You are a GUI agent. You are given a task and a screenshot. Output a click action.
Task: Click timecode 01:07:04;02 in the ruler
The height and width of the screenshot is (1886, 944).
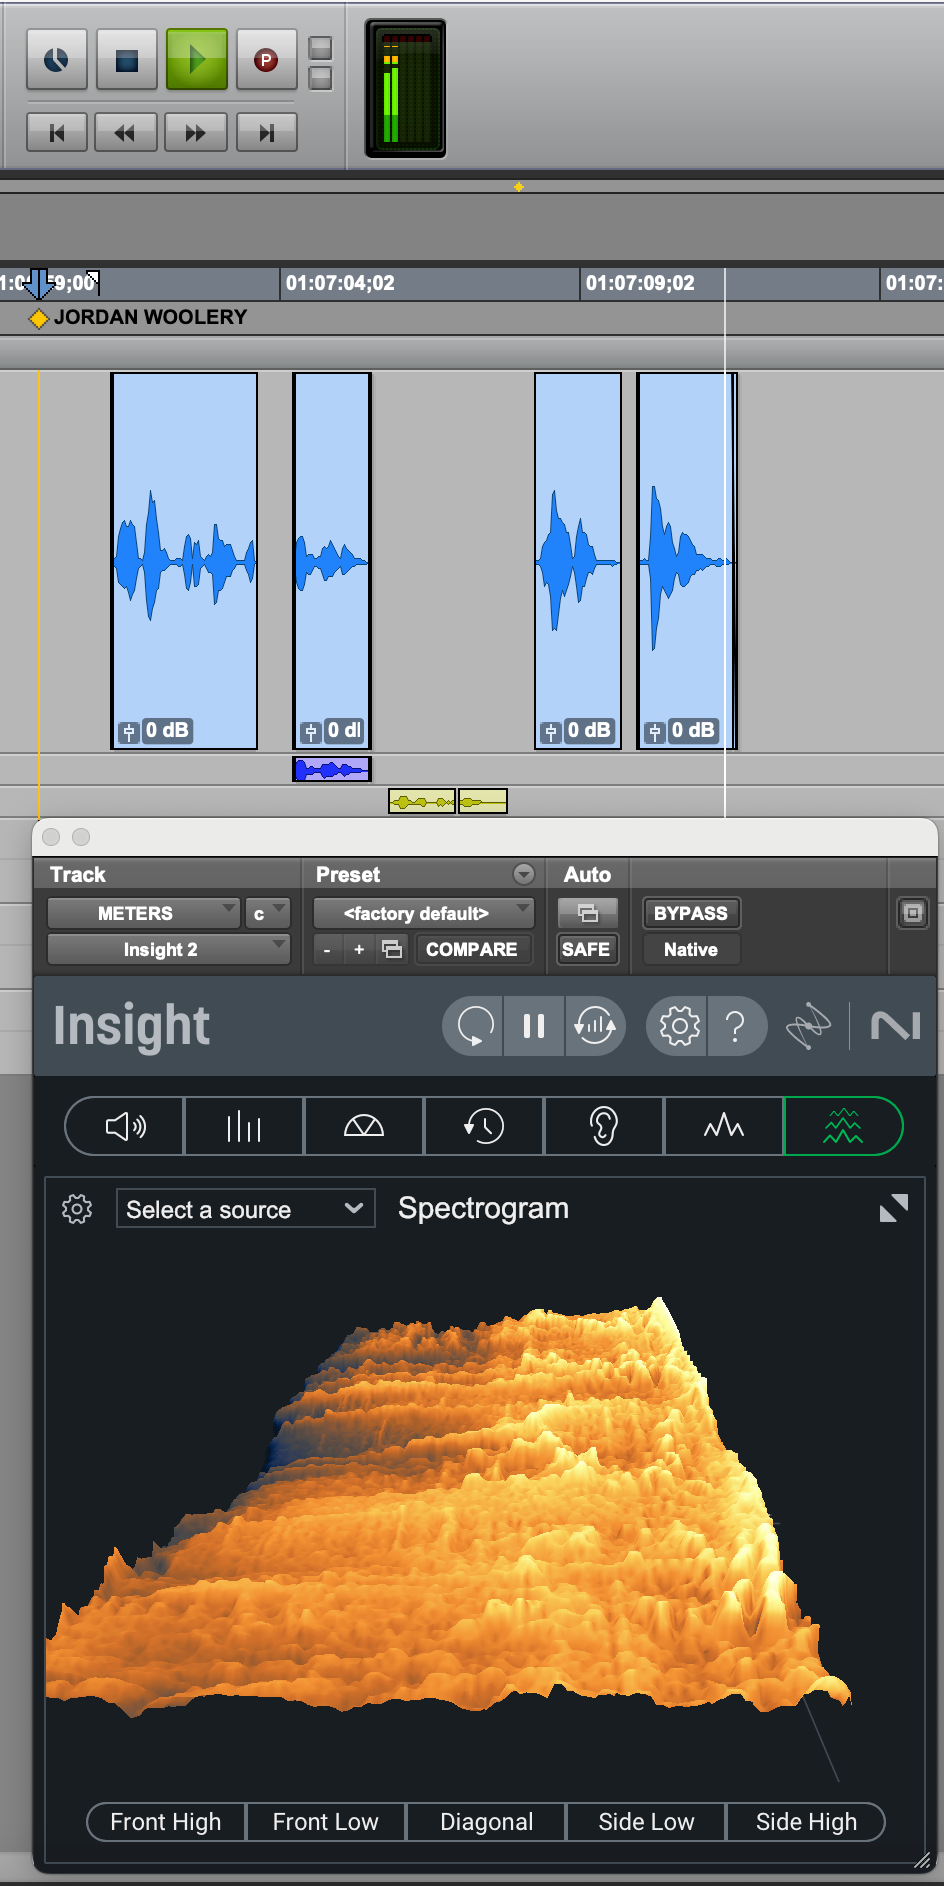tap(340, 283)
